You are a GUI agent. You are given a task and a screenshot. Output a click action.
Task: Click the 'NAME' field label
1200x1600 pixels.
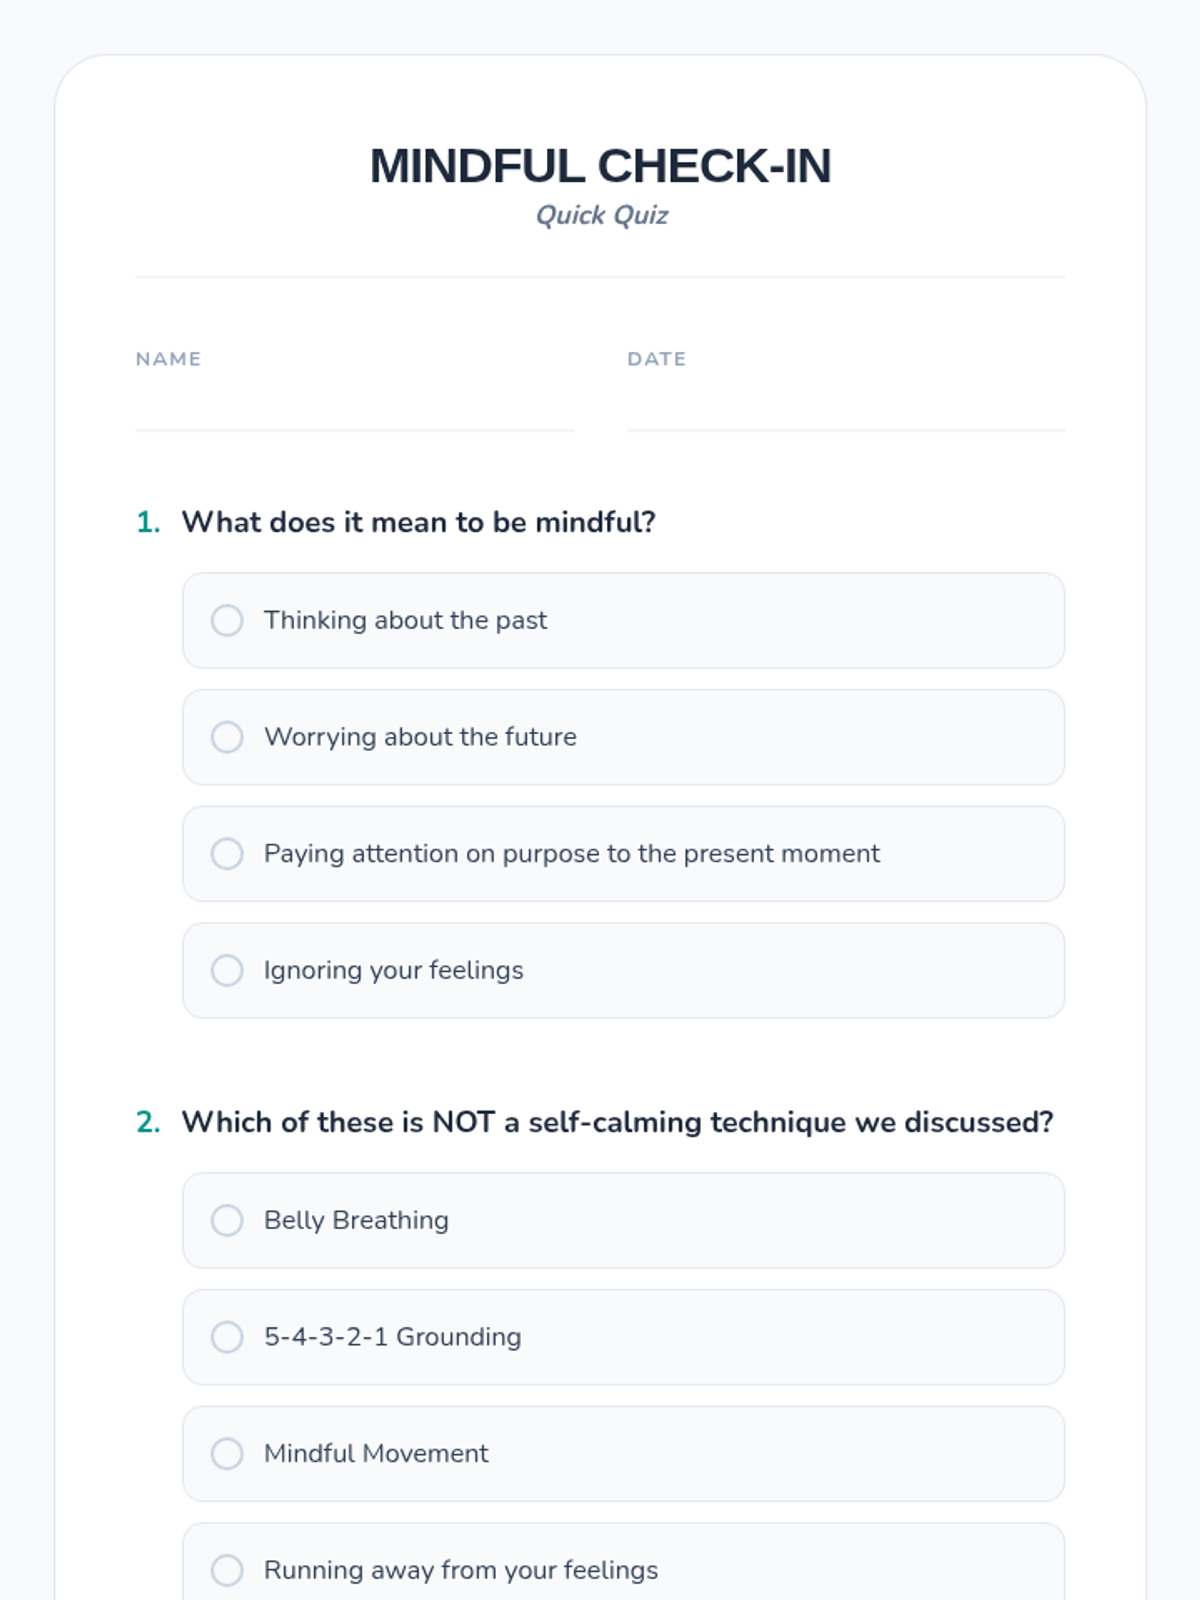(168, 359)
